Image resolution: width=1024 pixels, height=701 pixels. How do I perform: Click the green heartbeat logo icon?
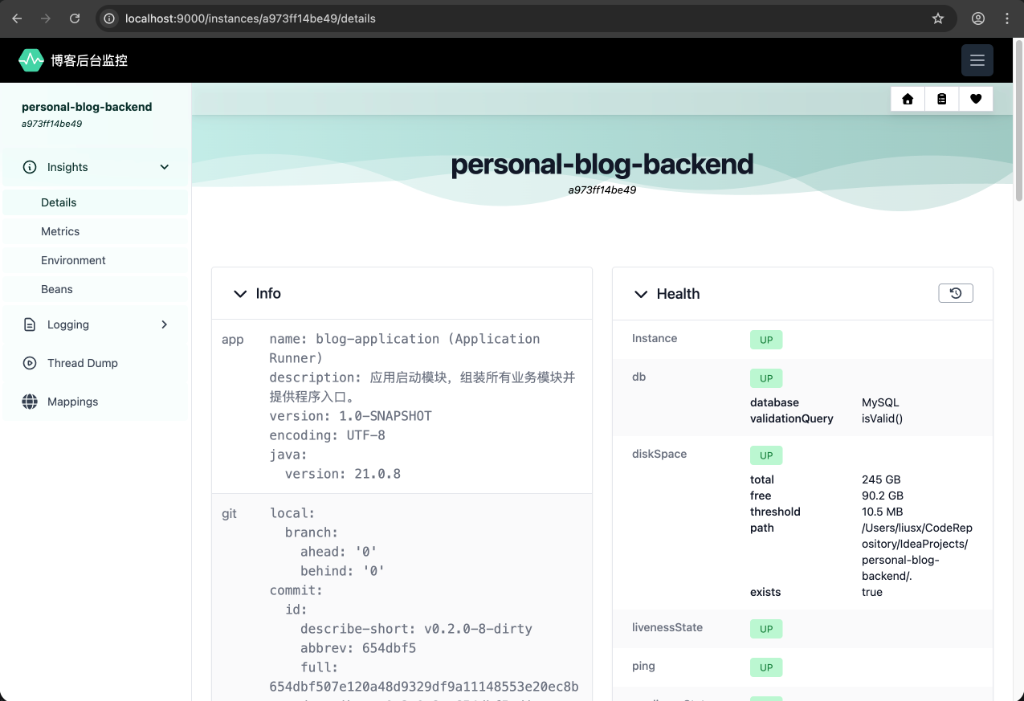coord(31,60)
